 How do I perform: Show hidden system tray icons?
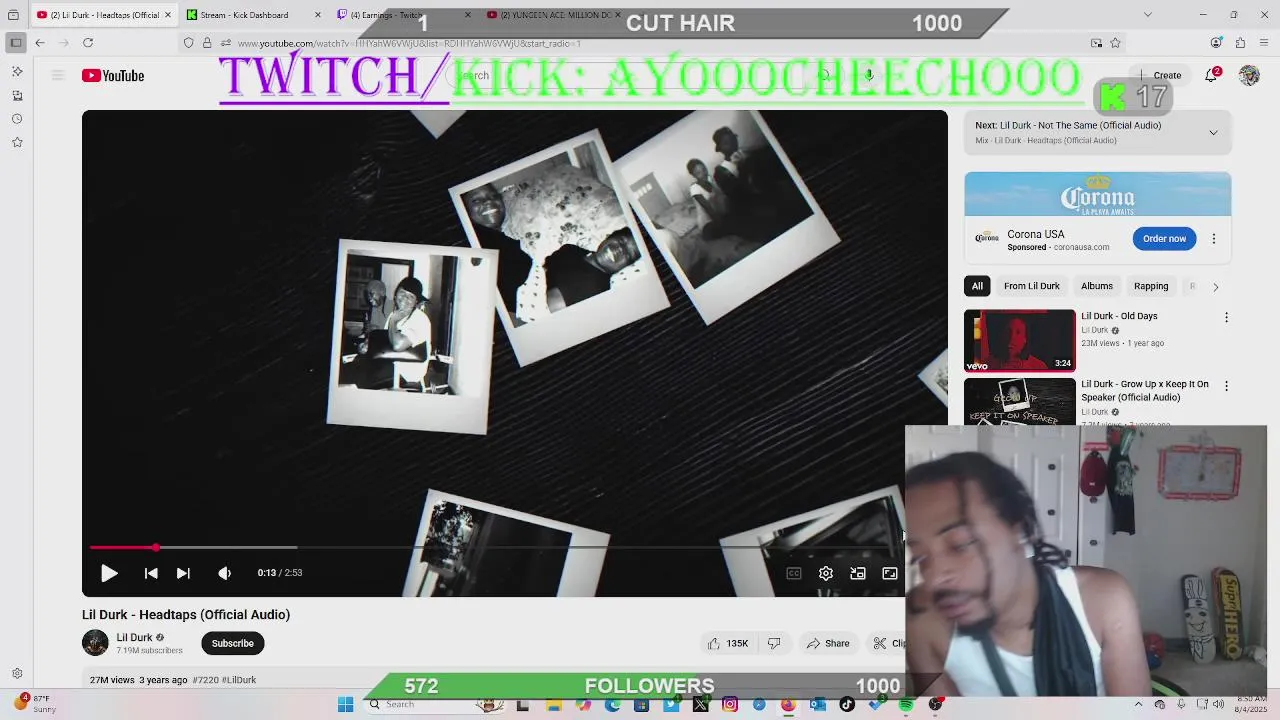coord(1138,705)
